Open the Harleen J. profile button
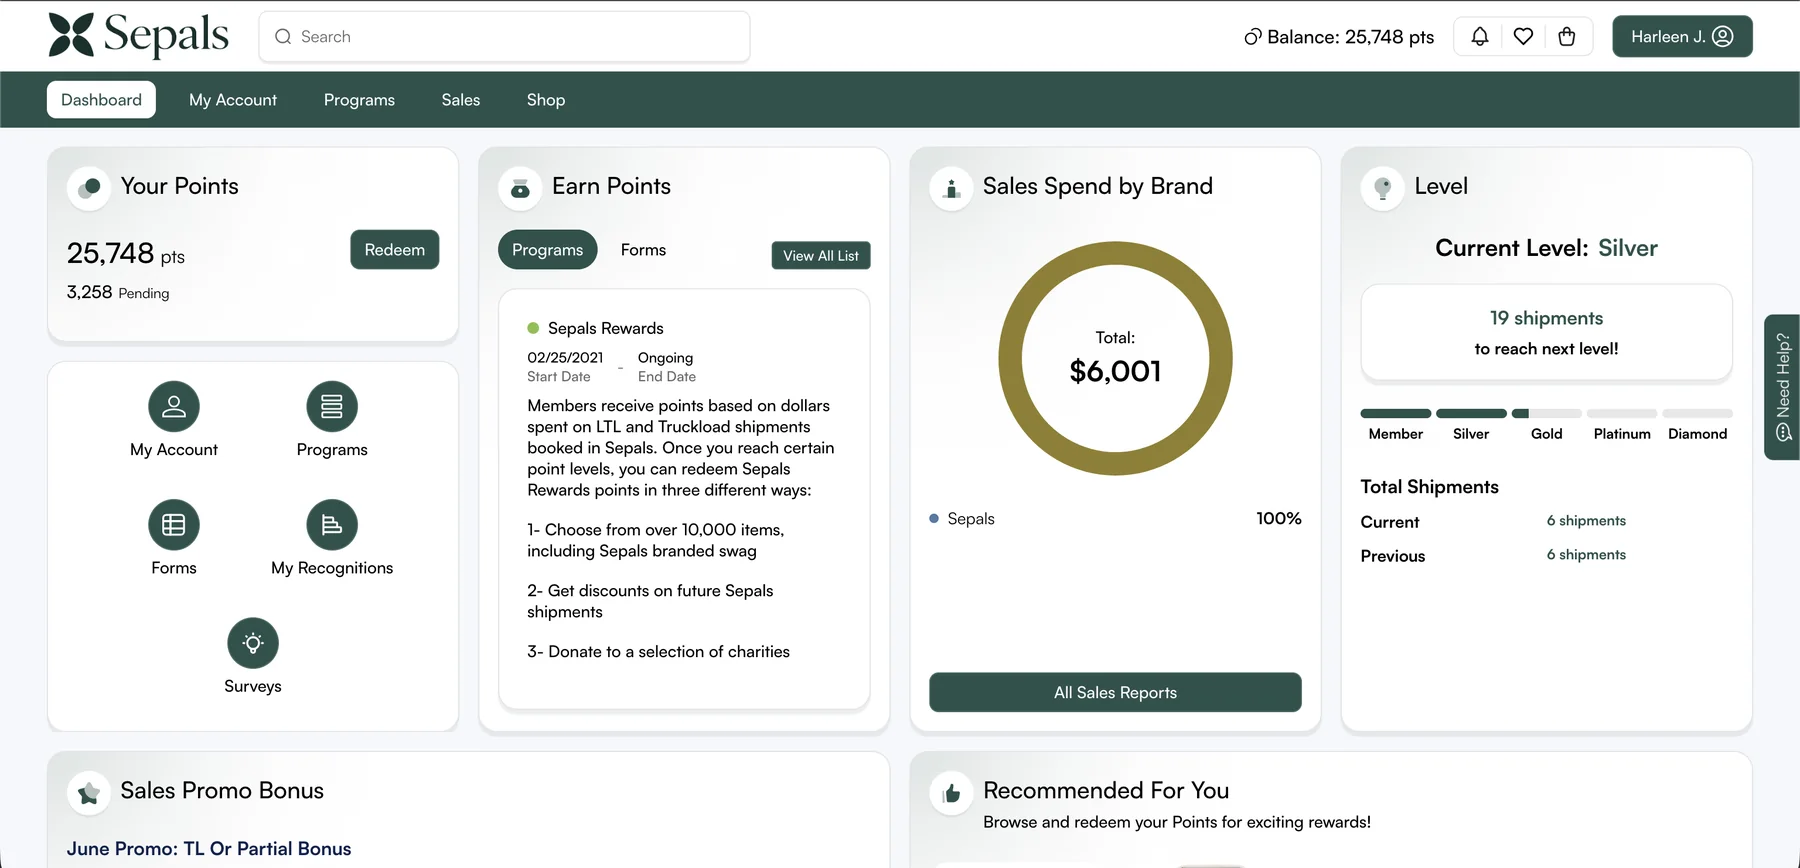1800x868 pixels. (x=1682, y=36)
